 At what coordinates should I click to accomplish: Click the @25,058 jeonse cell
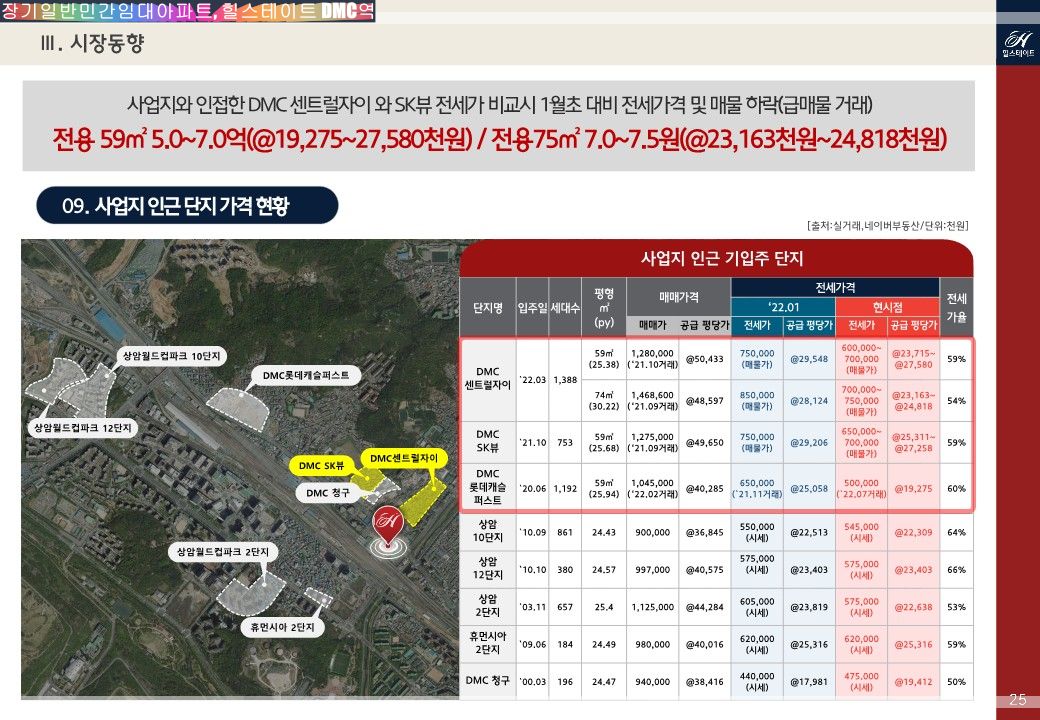809,488
